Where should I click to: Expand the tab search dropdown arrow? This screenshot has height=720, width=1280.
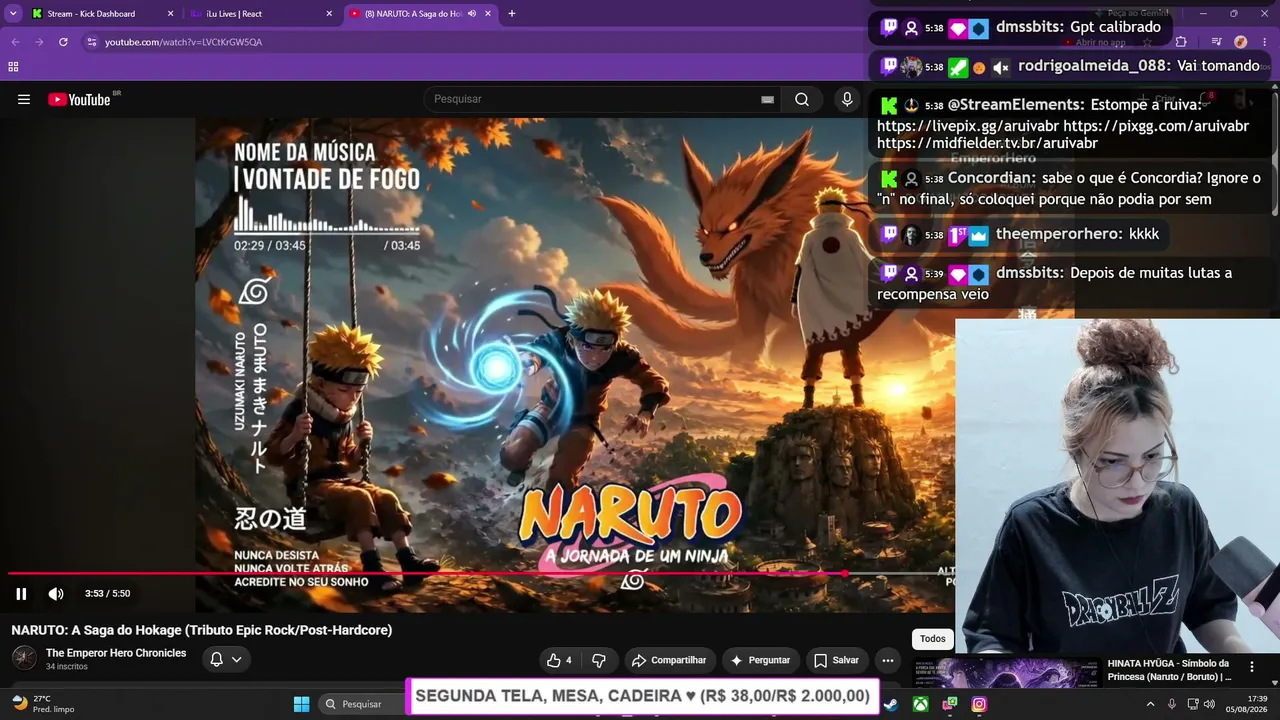[13, 14]
